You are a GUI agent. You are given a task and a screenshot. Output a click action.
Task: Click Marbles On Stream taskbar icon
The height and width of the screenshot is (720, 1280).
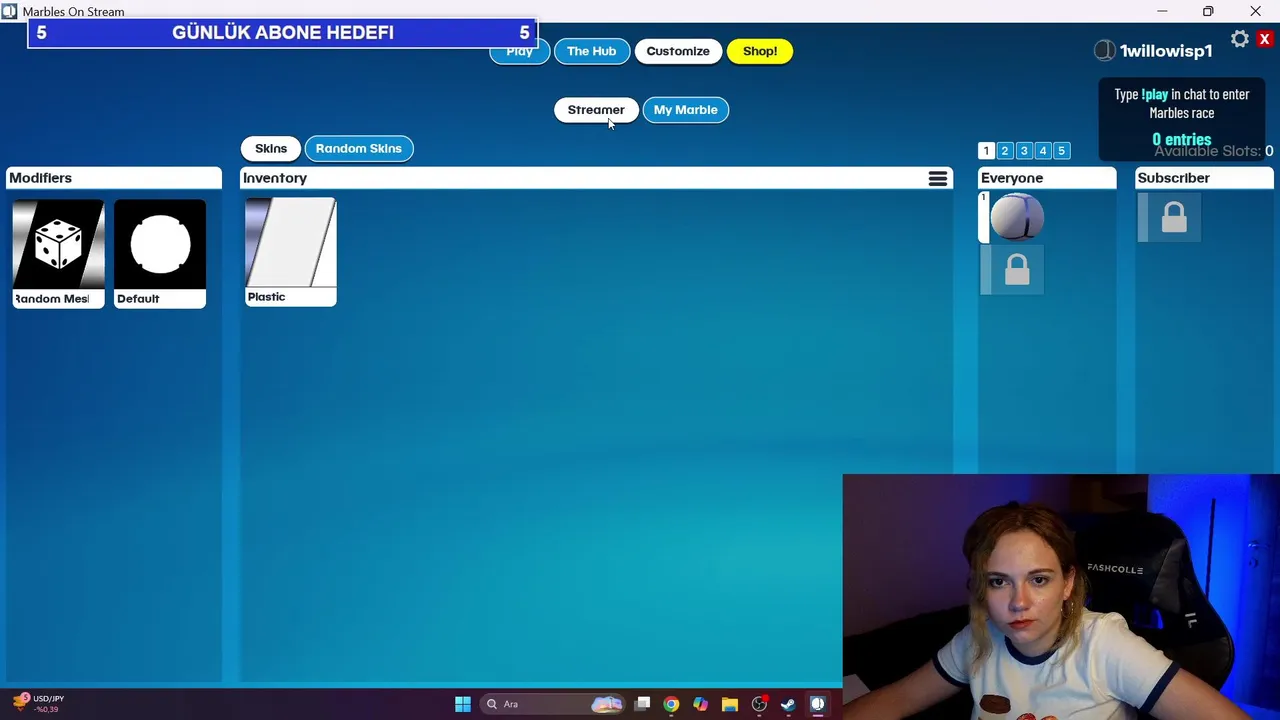coord(817,704)
